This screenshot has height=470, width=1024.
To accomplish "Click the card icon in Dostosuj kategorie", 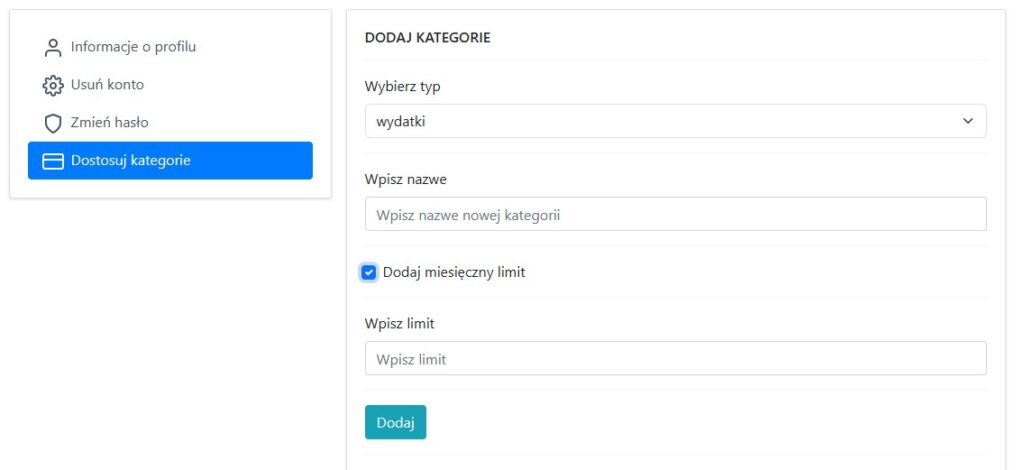I will click(54, 161).
